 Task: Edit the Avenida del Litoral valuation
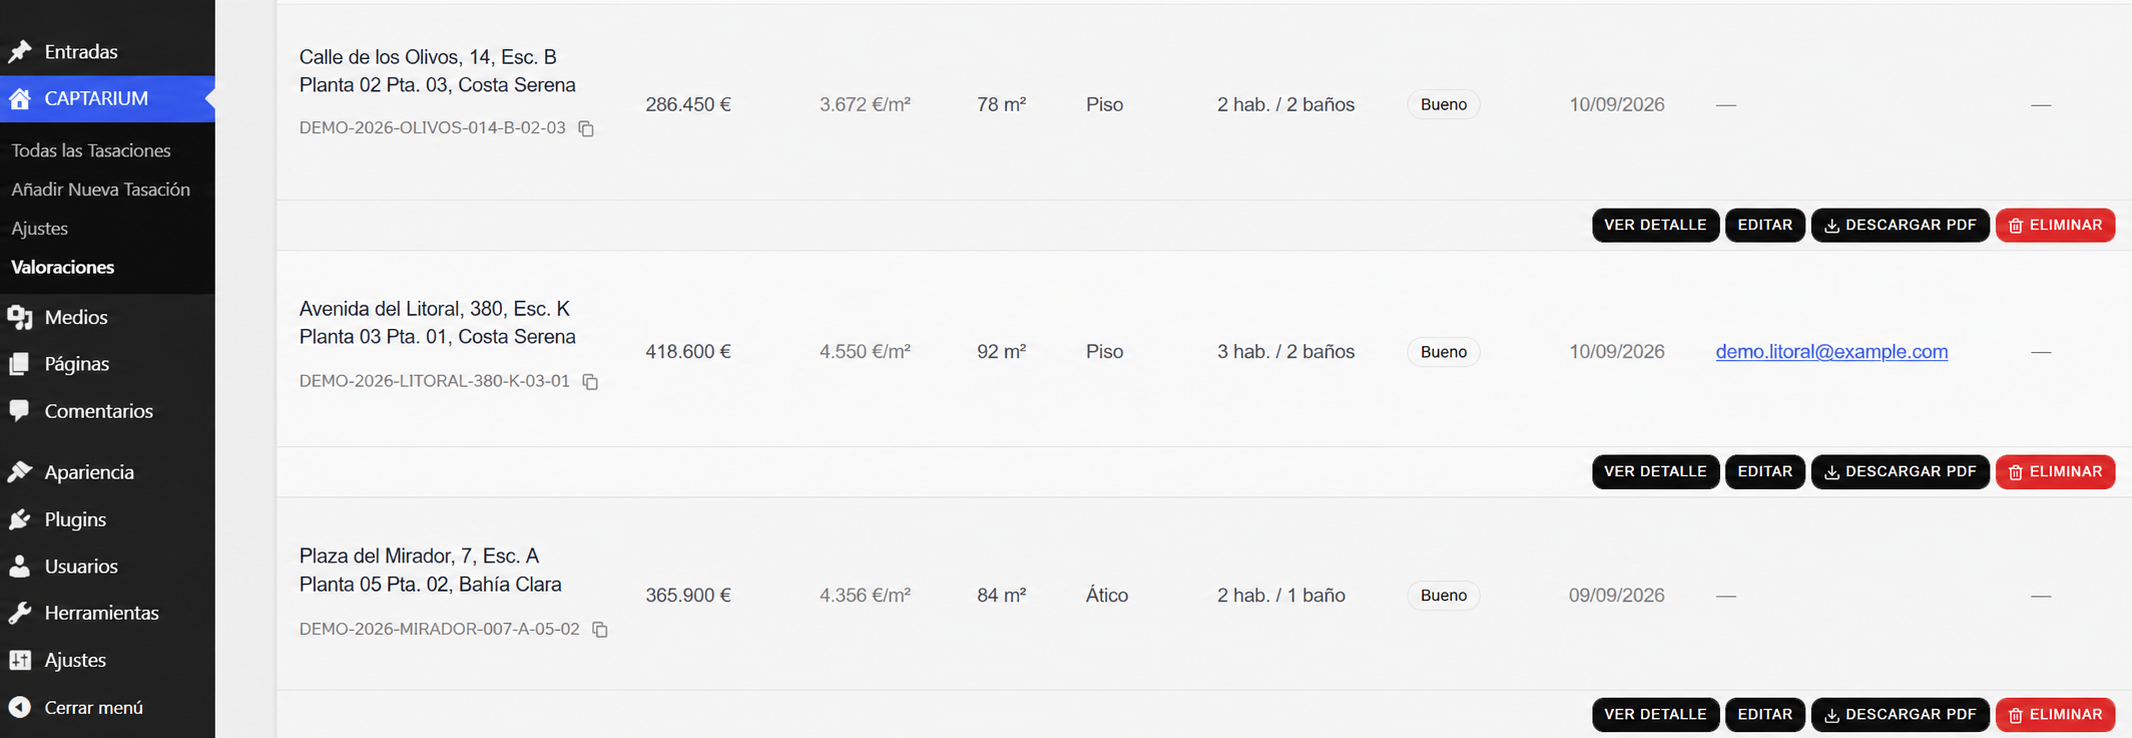pyautogui.click(x=1765, y=472)
